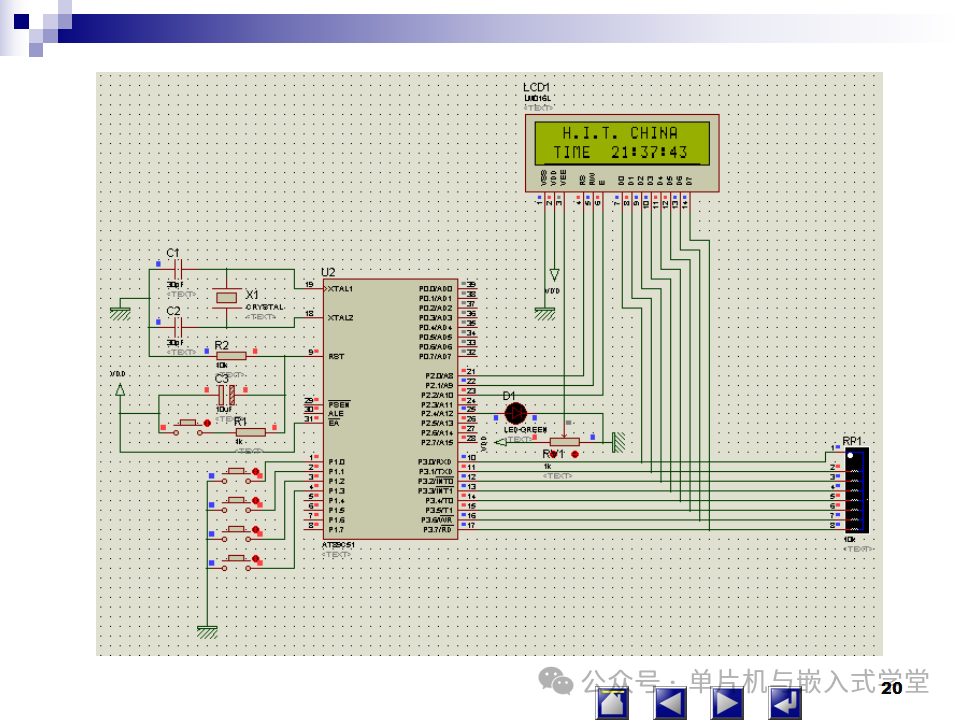The height and width of the screenshot is (720, 960).
Task: Select the VDD power arrow near C3
Action: tap(120, 389)
